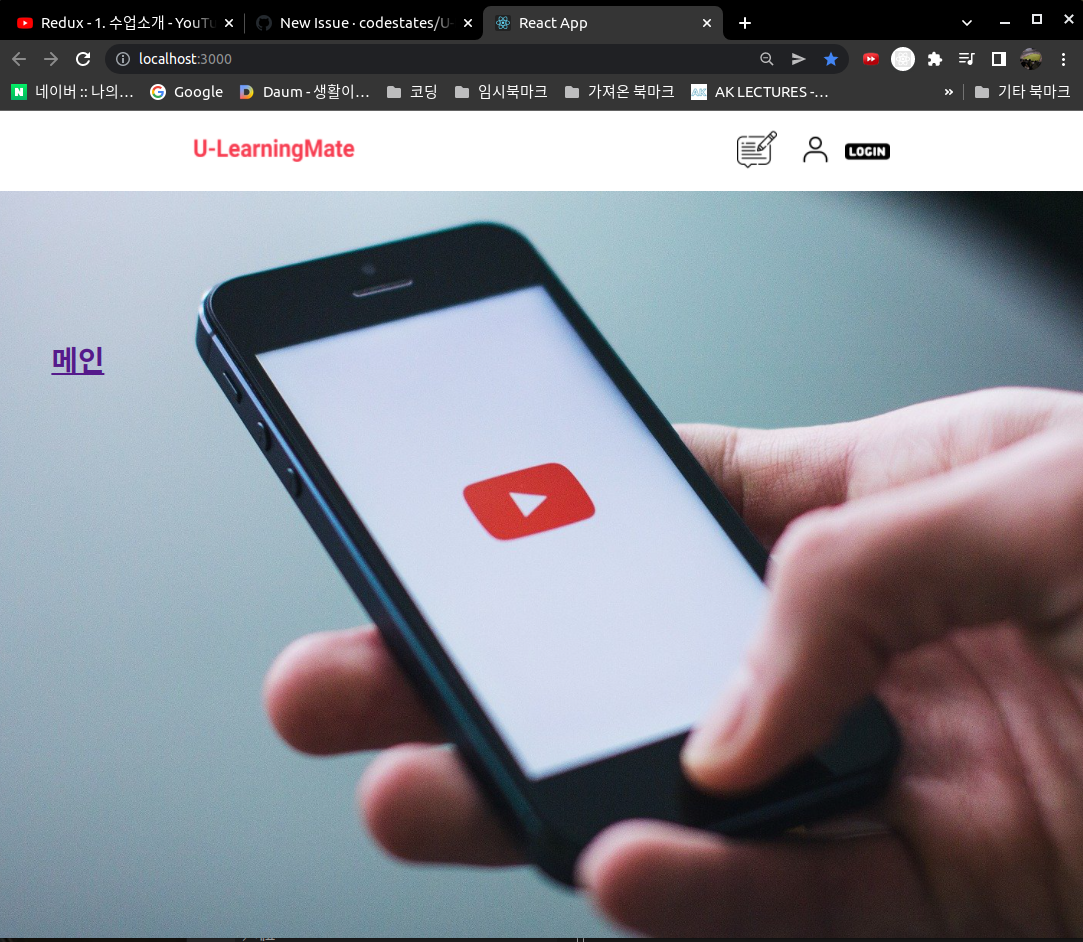
Task: Expand the 가져온 북마크 folder
Action: pyautogui.click(x=619, y=92)
